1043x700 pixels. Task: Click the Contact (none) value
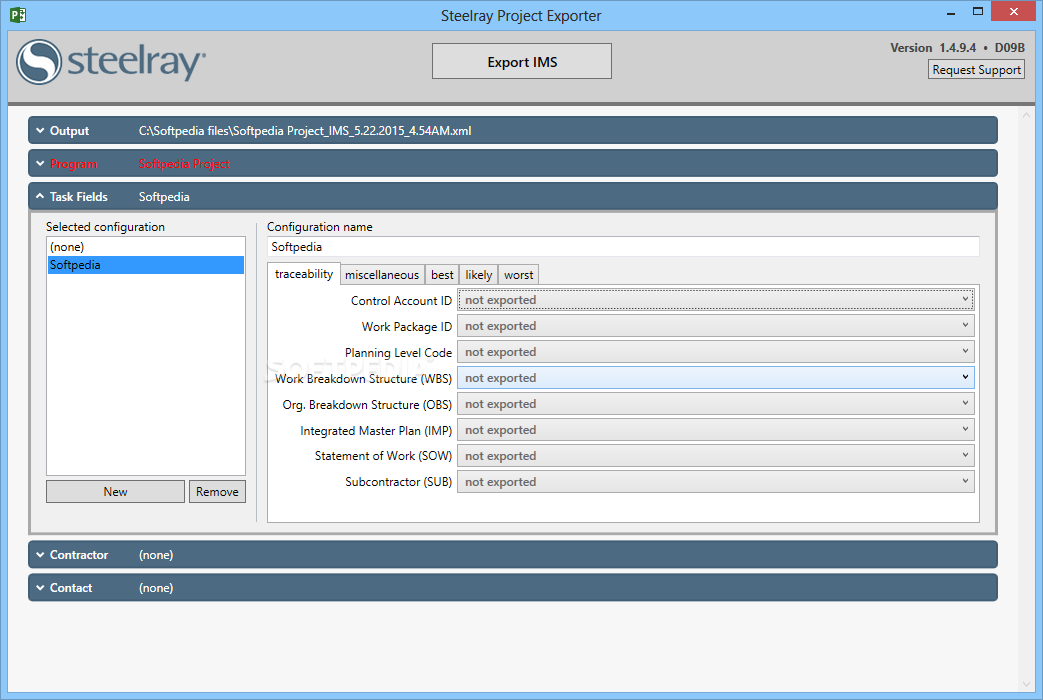point(156,588)
